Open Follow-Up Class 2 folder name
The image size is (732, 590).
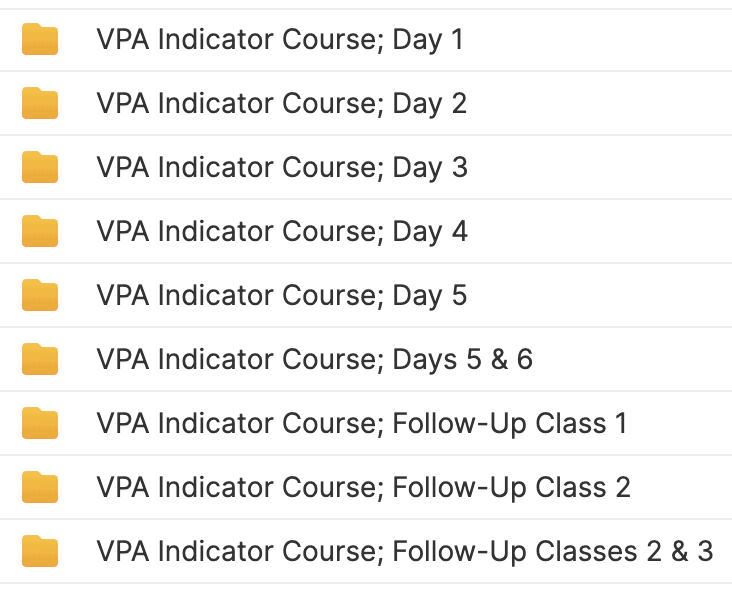363,488
